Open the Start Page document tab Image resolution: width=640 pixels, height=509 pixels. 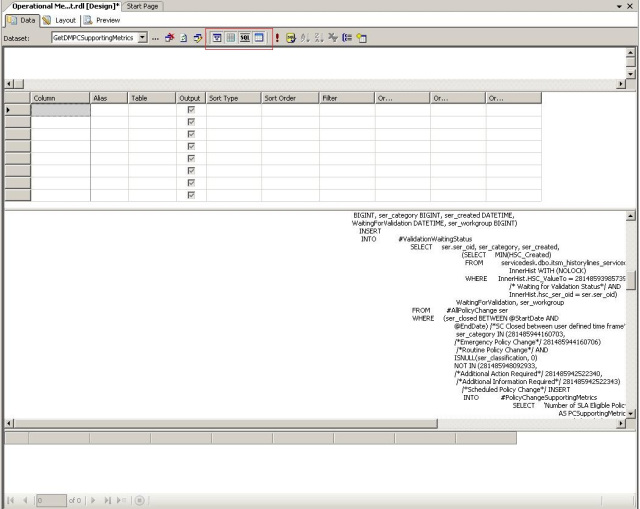(x=142, y=6)
